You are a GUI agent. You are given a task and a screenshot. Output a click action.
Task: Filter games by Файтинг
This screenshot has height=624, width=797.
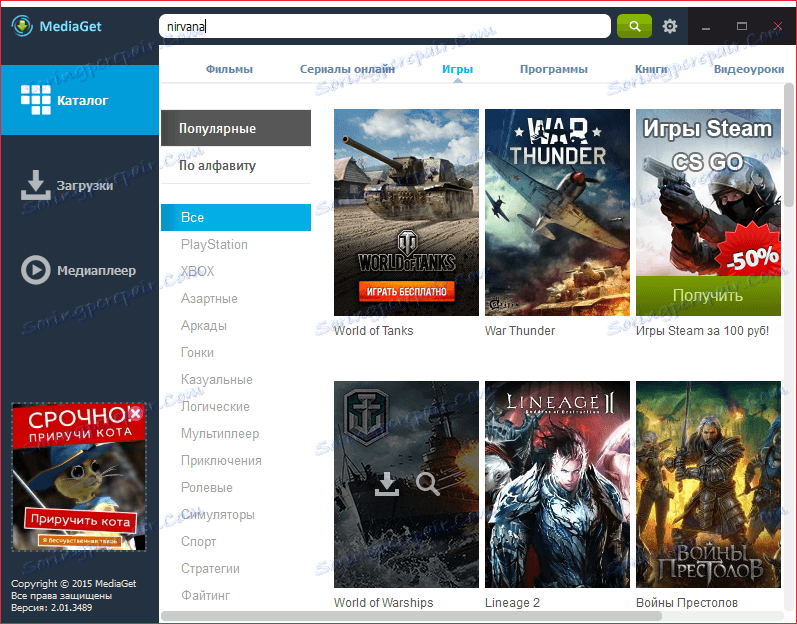[205, 596]
